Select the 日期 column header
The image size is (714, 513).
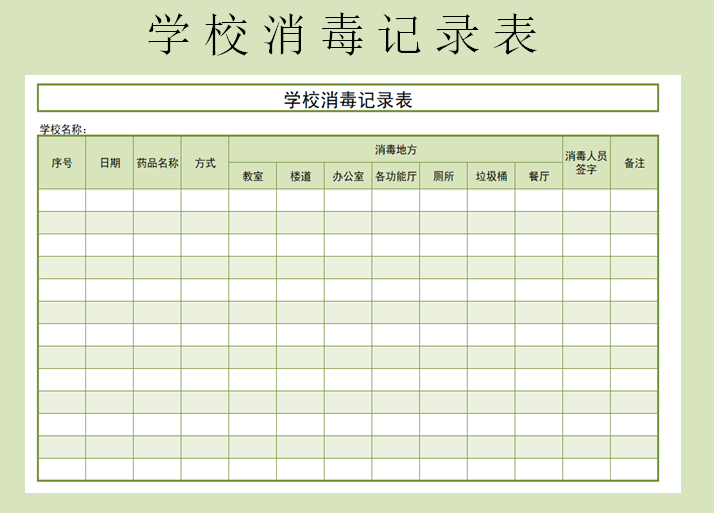pos(110,163)
